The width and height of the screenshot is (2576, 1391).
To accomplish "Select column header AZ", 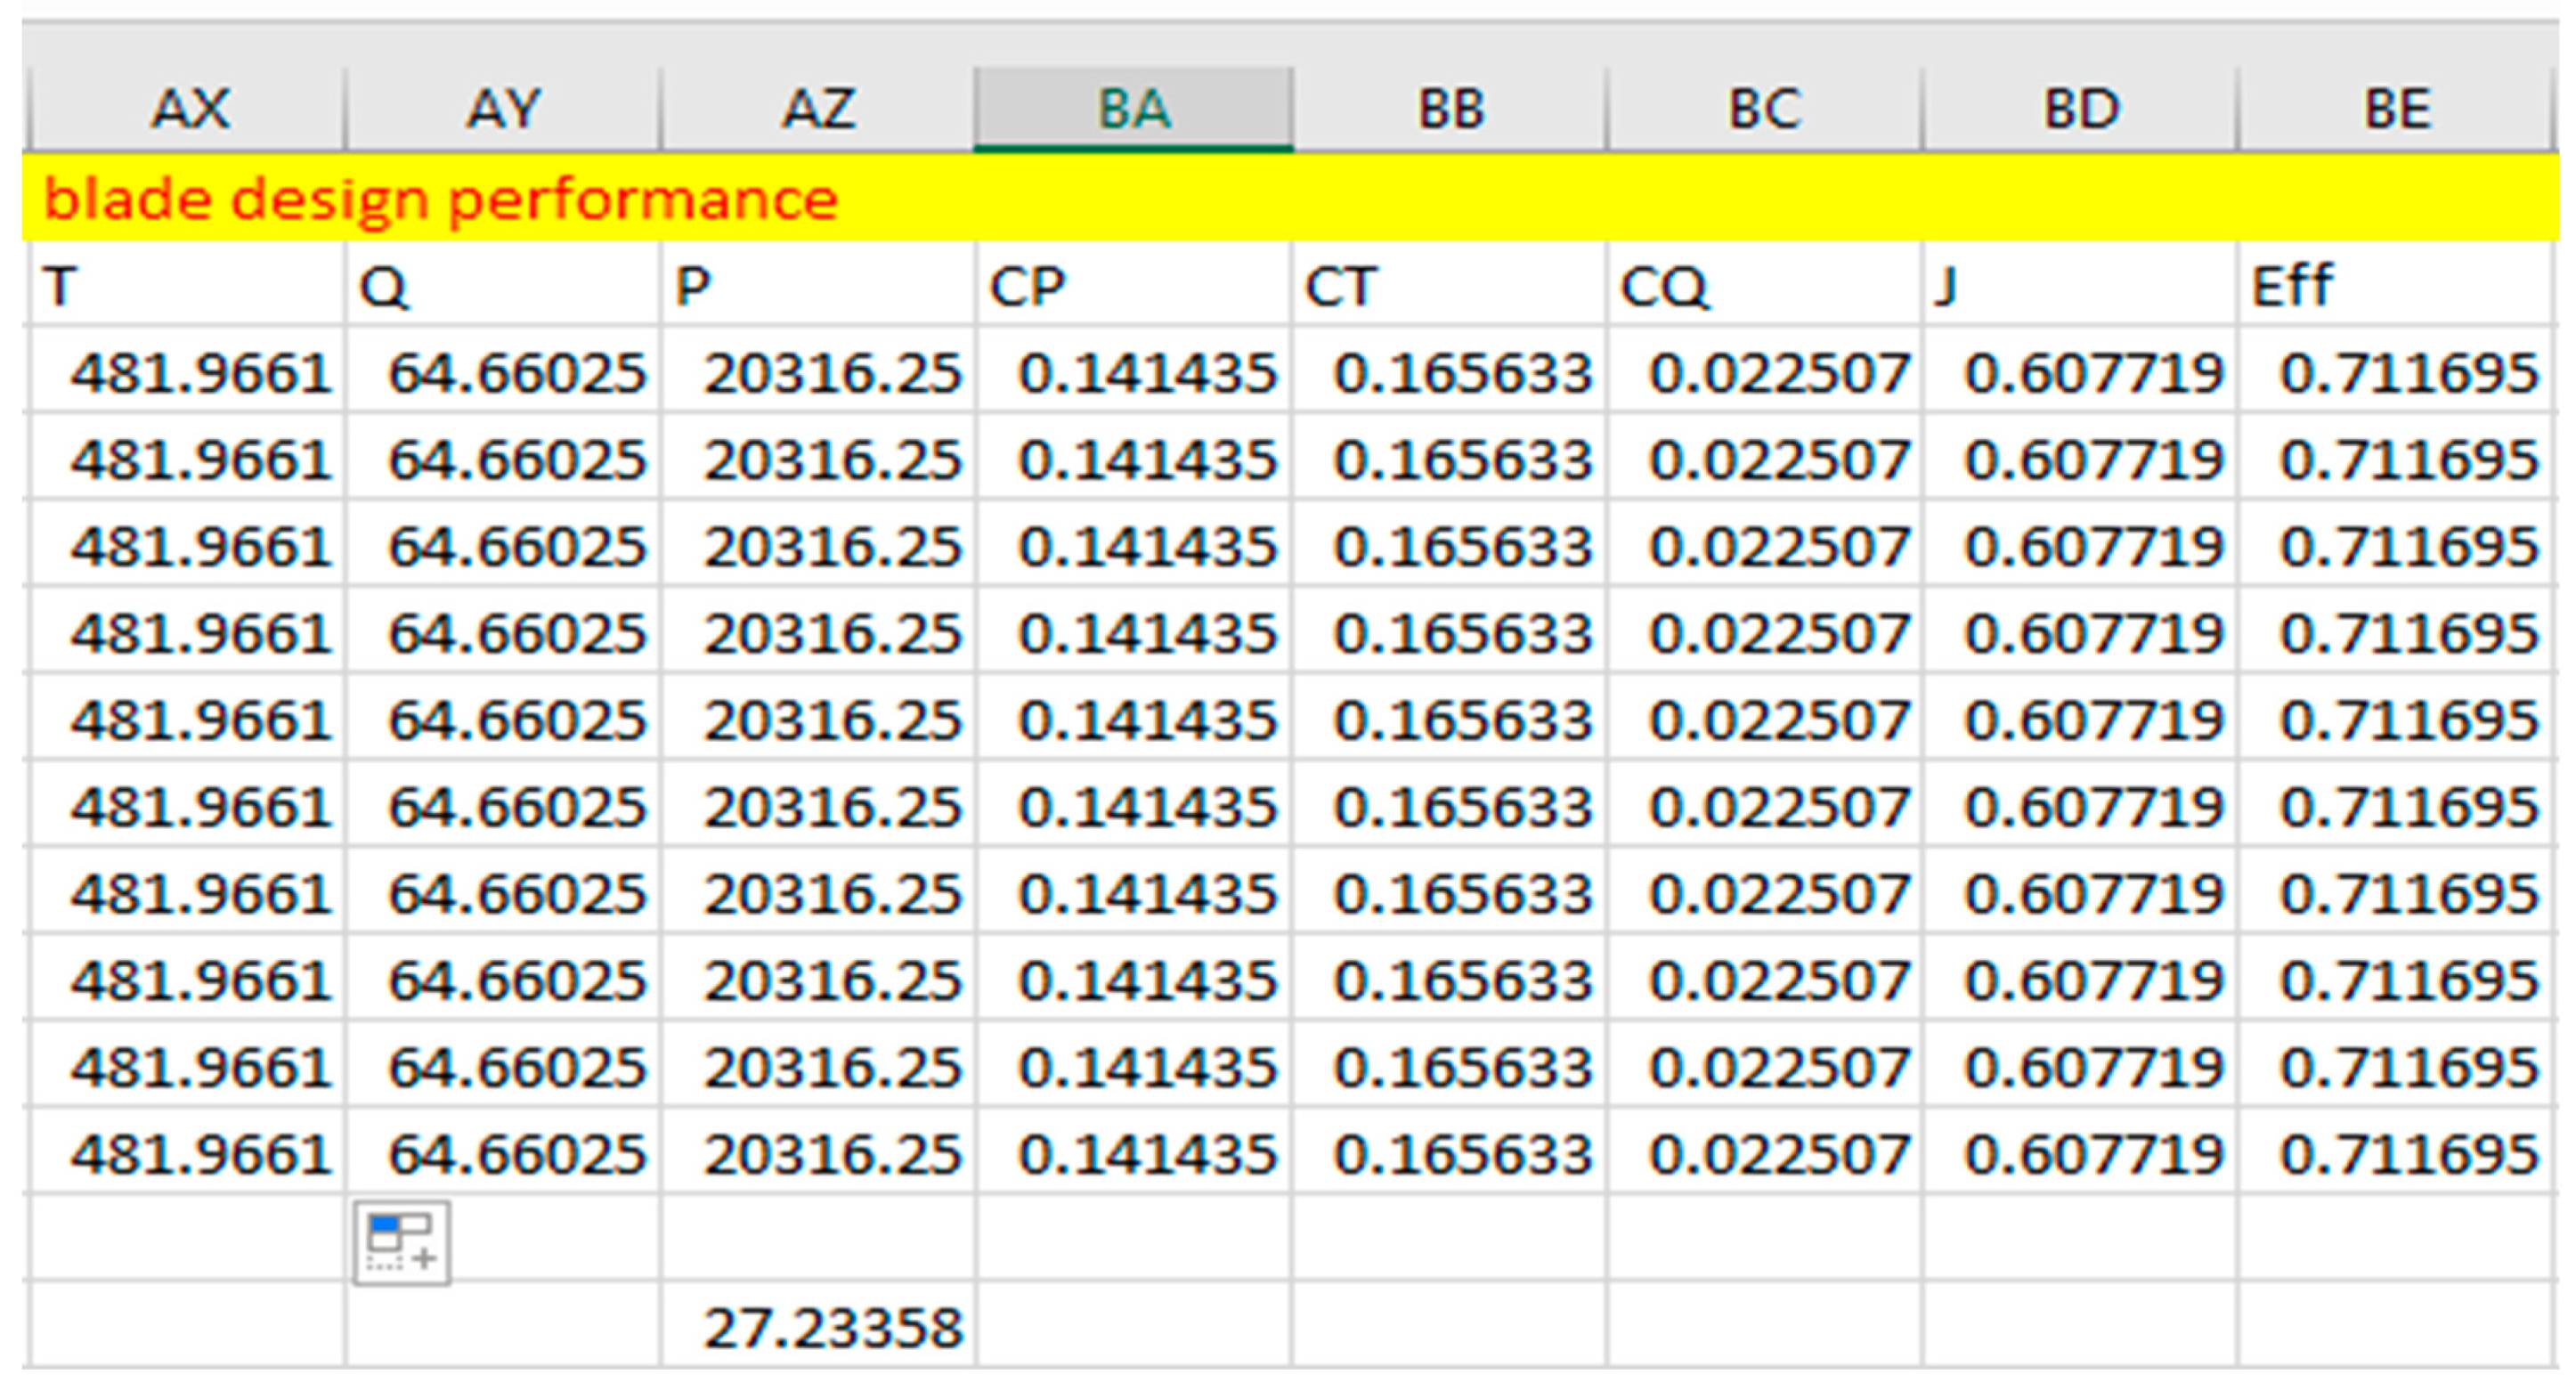I will pos(818,109).
